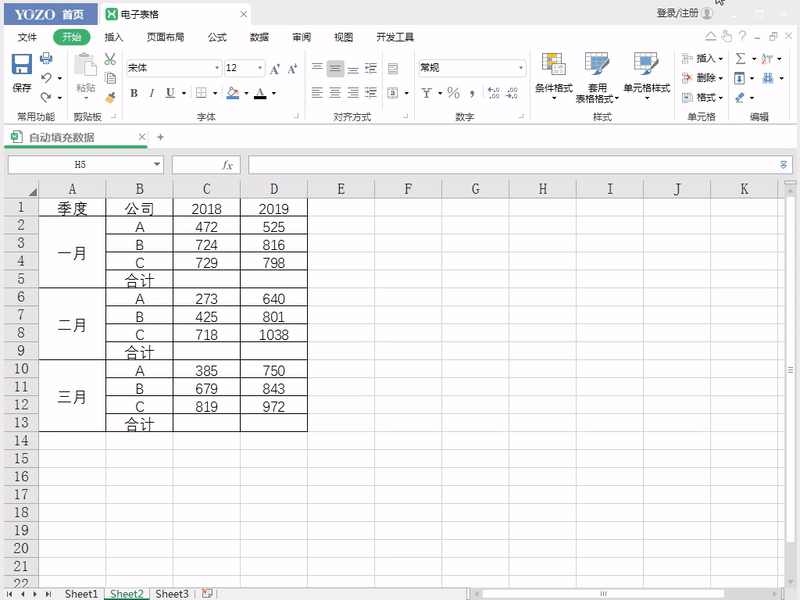Go to the YOZO home (首页) tab
The width and height of the screenshot is (800, 600).
[x=50, y=14]
